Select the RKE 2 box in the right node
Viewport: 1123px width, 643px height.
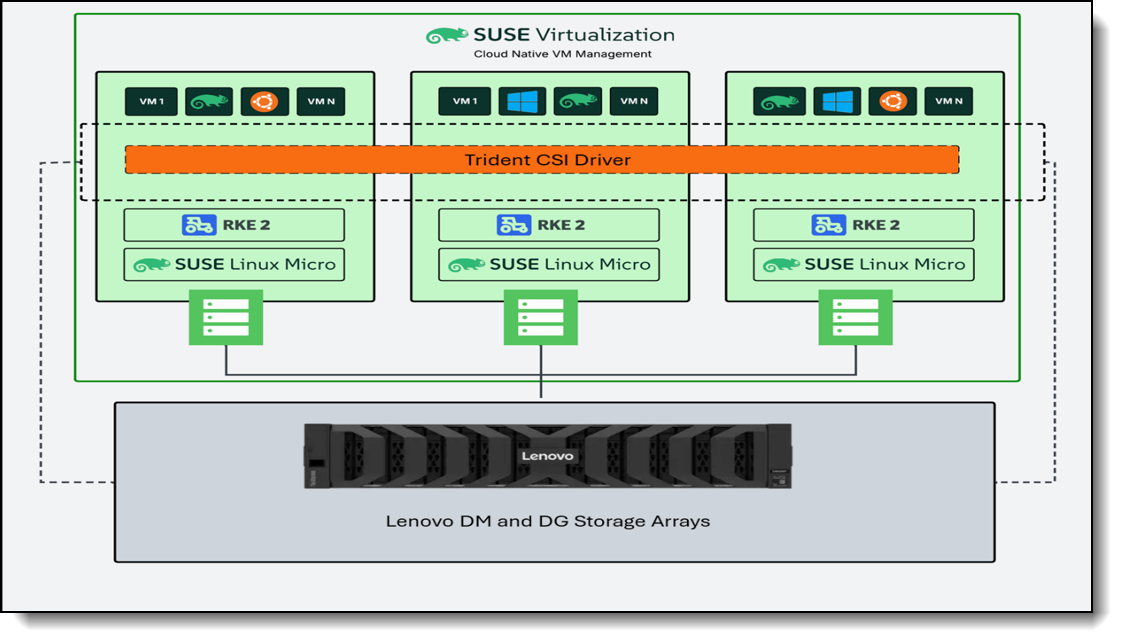click(863, 225)
